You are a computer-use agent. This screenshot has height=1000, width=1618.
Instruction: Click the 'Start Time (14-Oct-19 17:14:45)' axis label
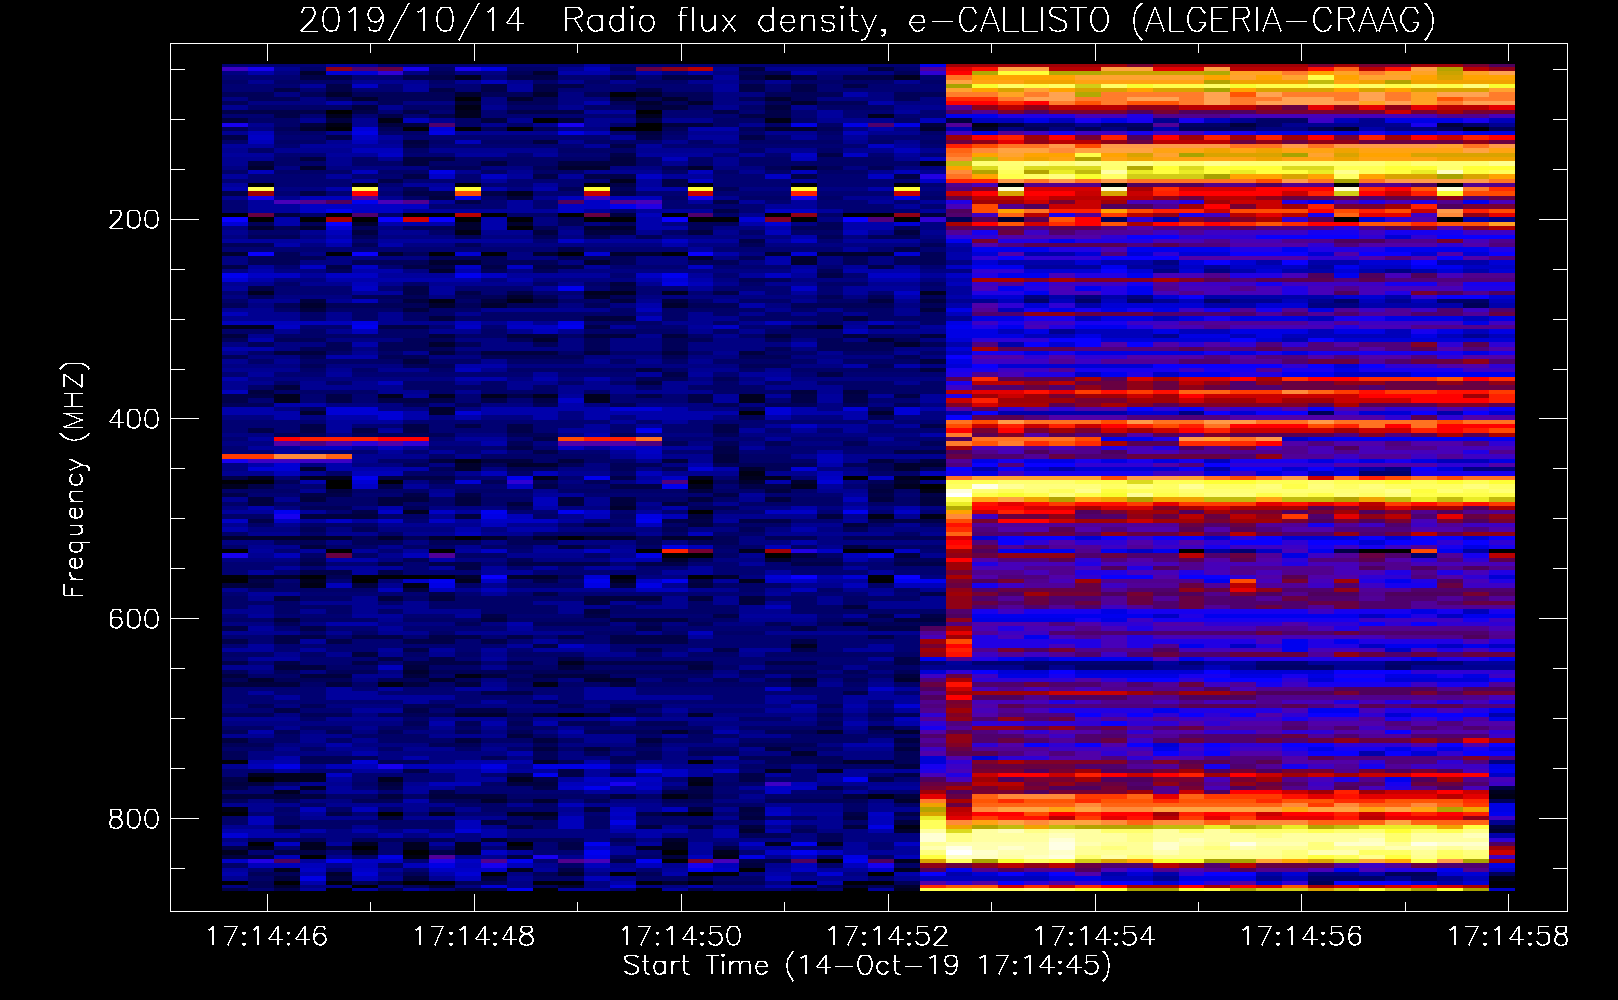coord(867,966)
